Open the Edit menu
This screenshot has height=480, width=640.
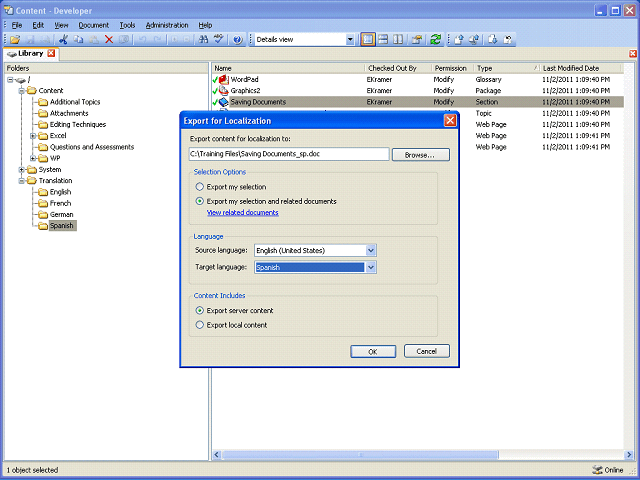[38, 25]
